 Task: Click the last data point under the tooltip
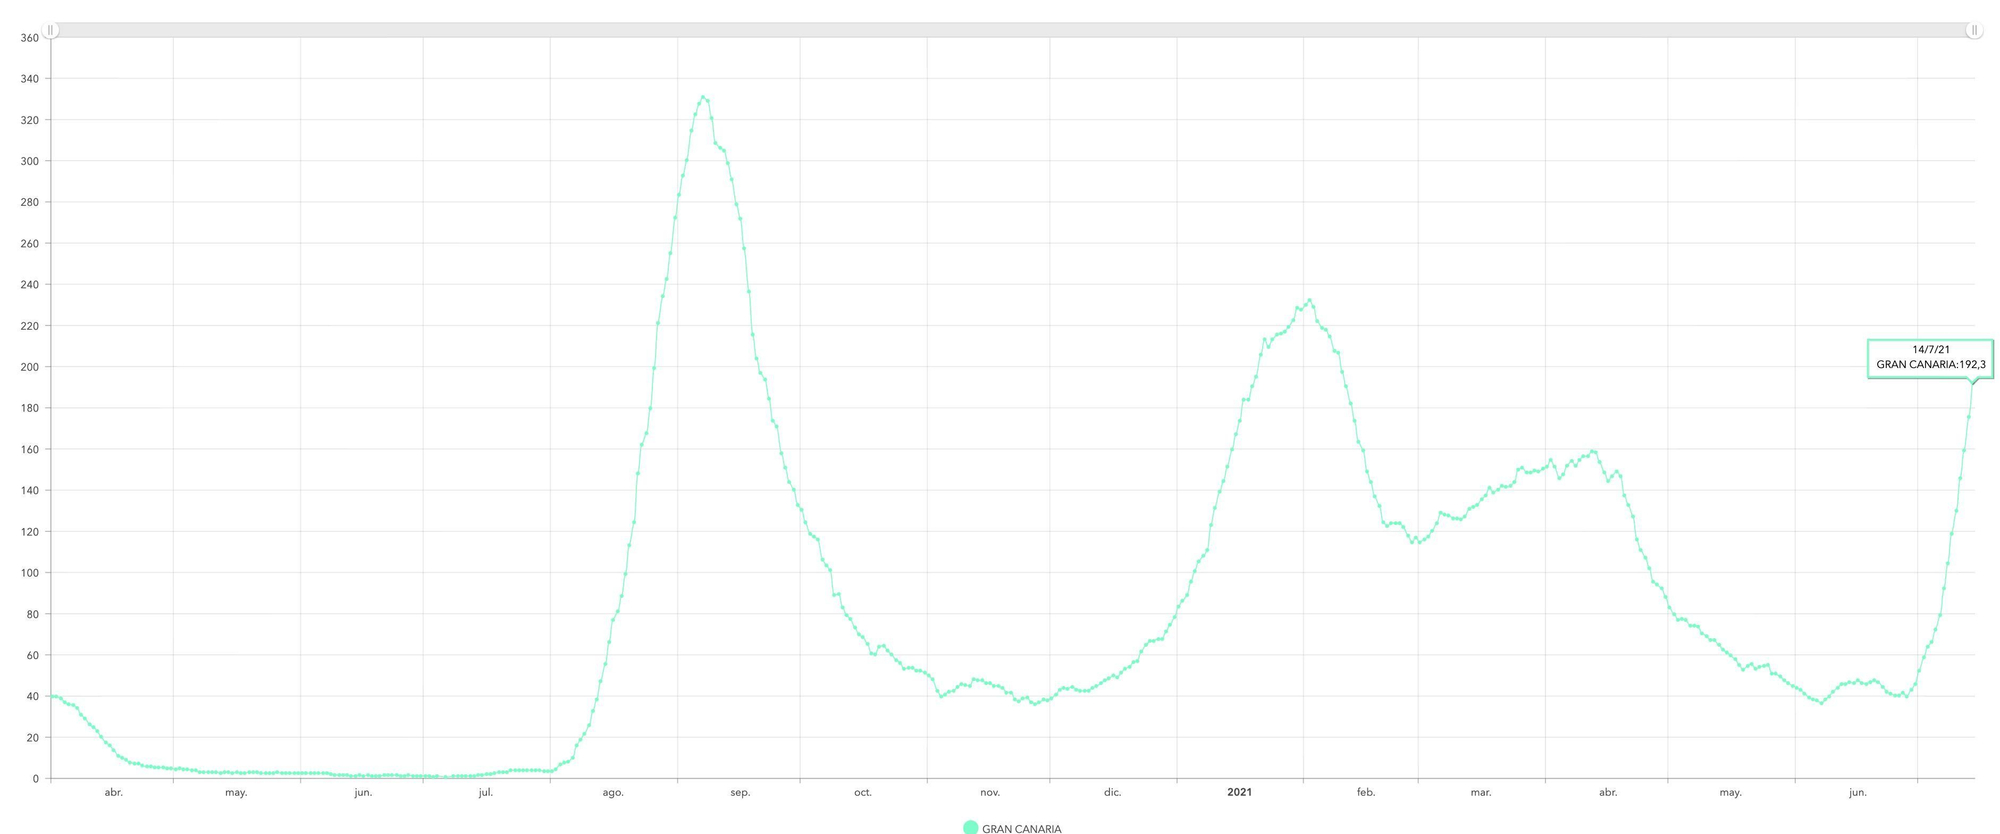[1973, 383]
